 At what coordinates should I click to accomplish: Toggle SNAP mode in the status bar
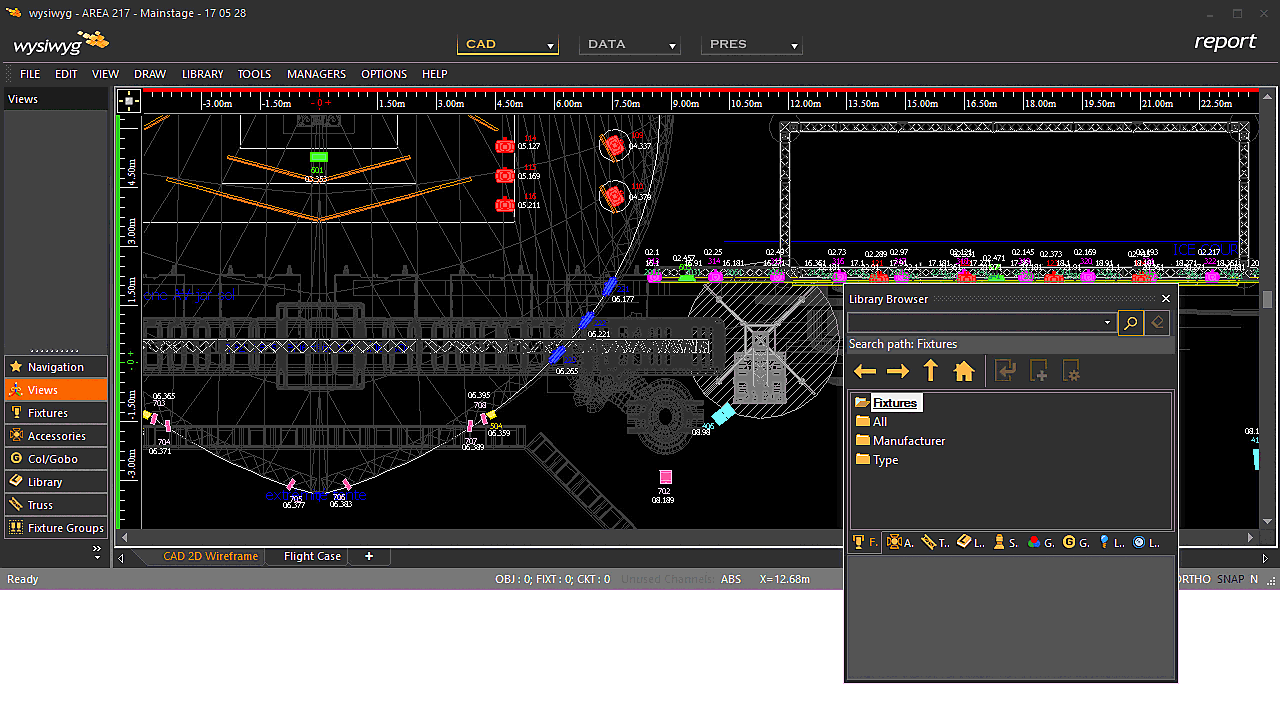tap(1230, 579)
